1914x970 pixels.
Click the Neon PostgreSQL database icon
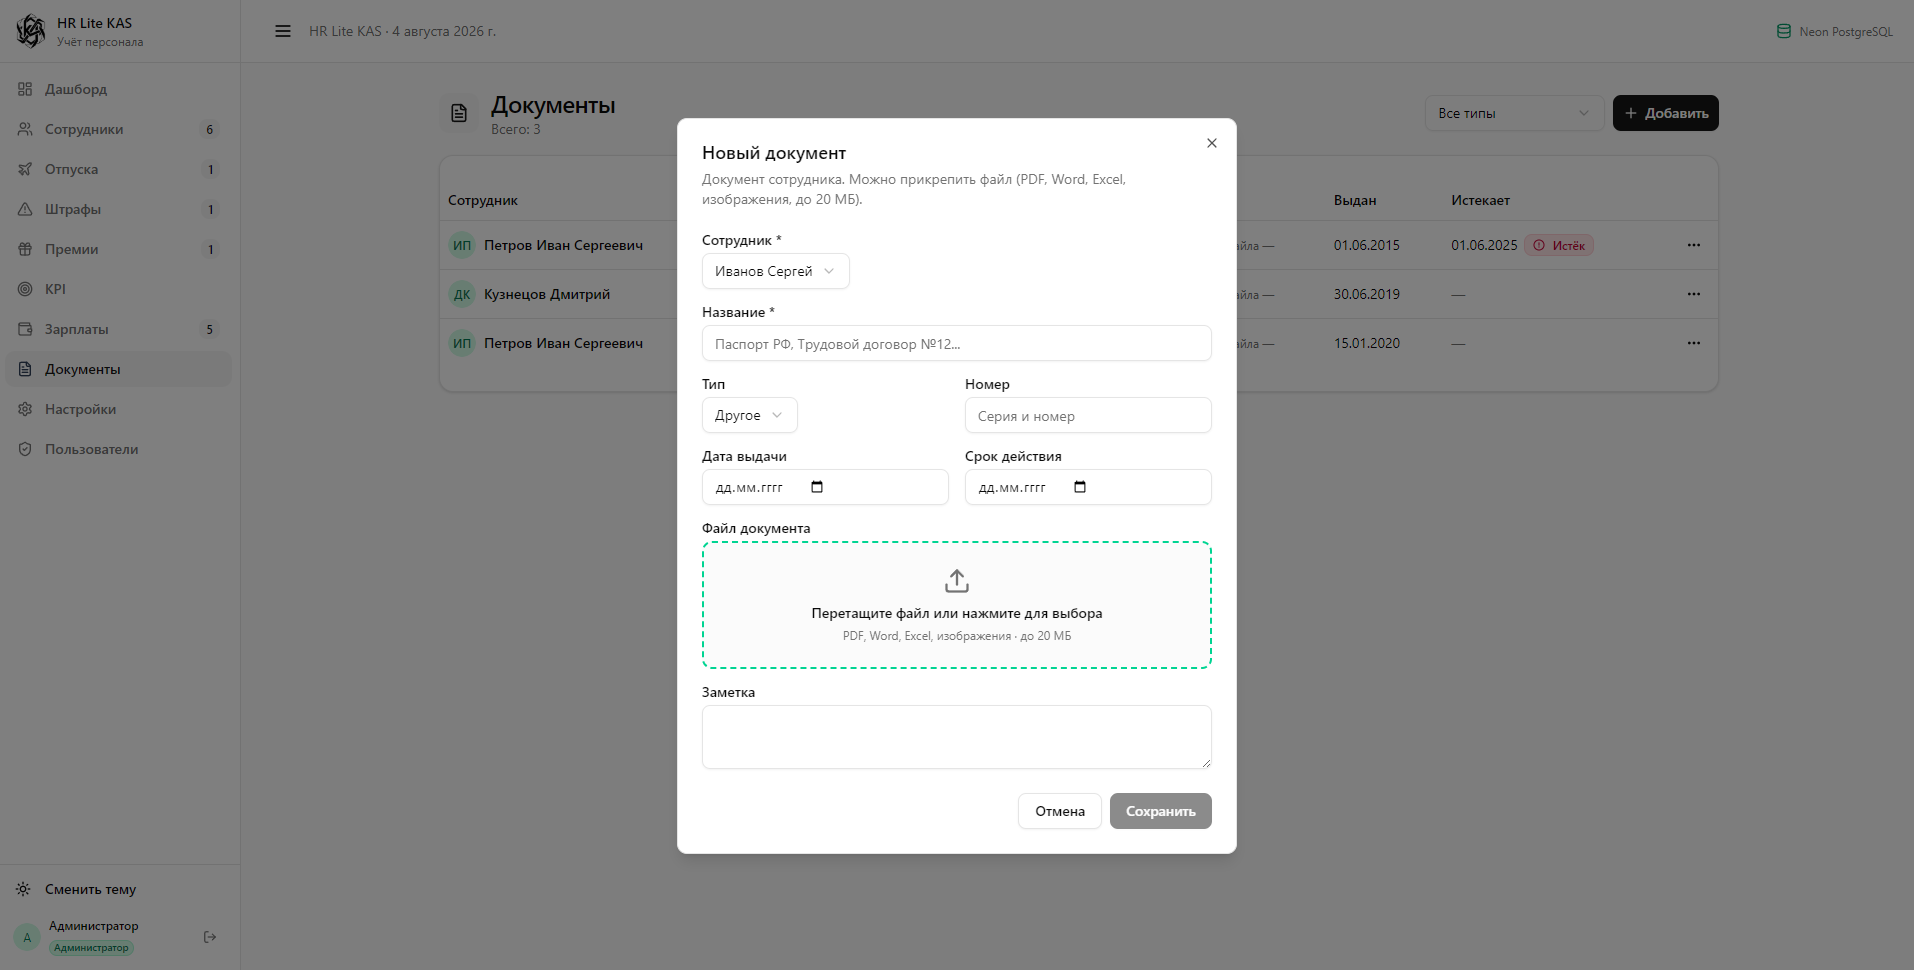pos(1783,31)
